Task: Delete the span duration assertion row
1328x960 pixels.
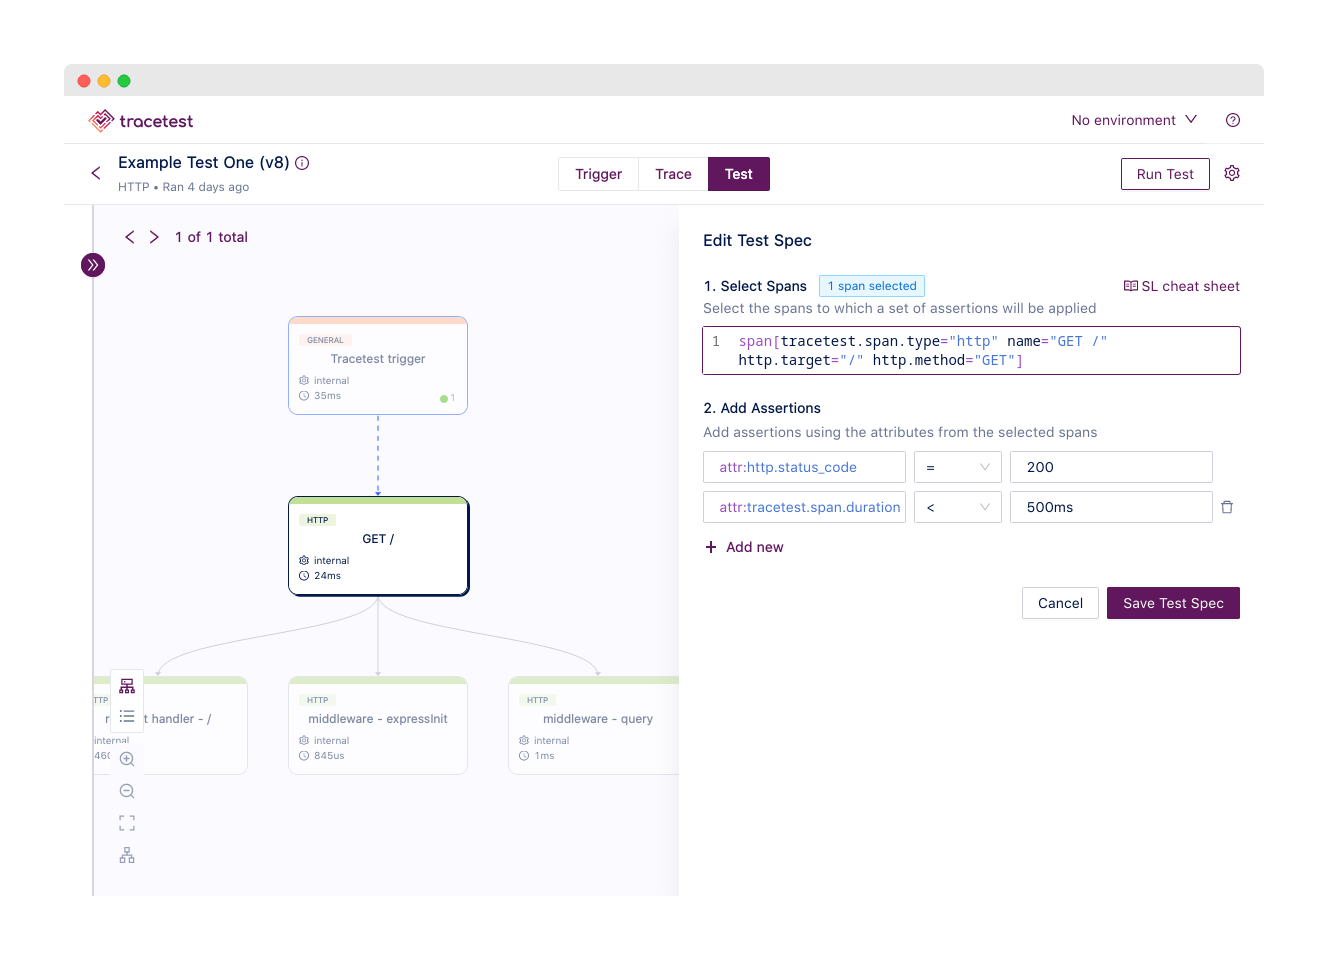Action: 1227,507
